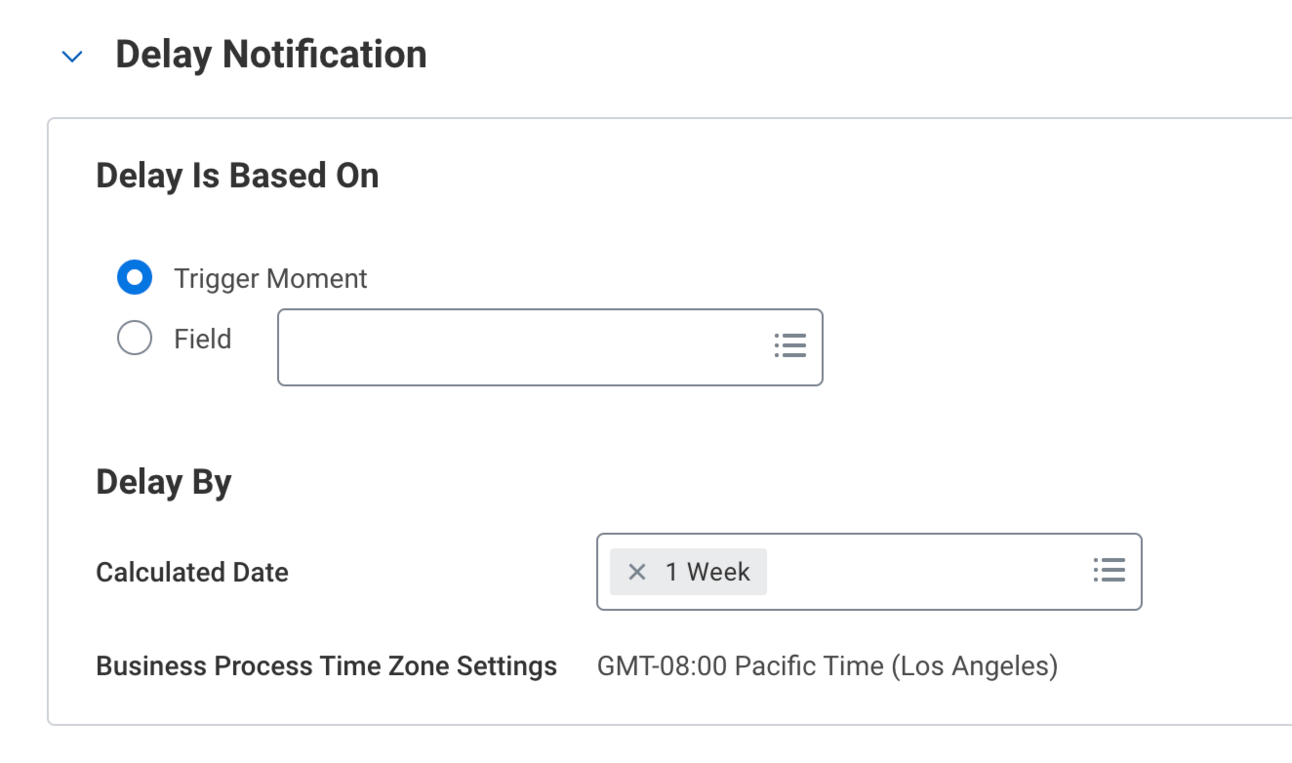Click the 1 Week text in chip
This screenshot has width=1292, height=763.
tap(708, 572)
